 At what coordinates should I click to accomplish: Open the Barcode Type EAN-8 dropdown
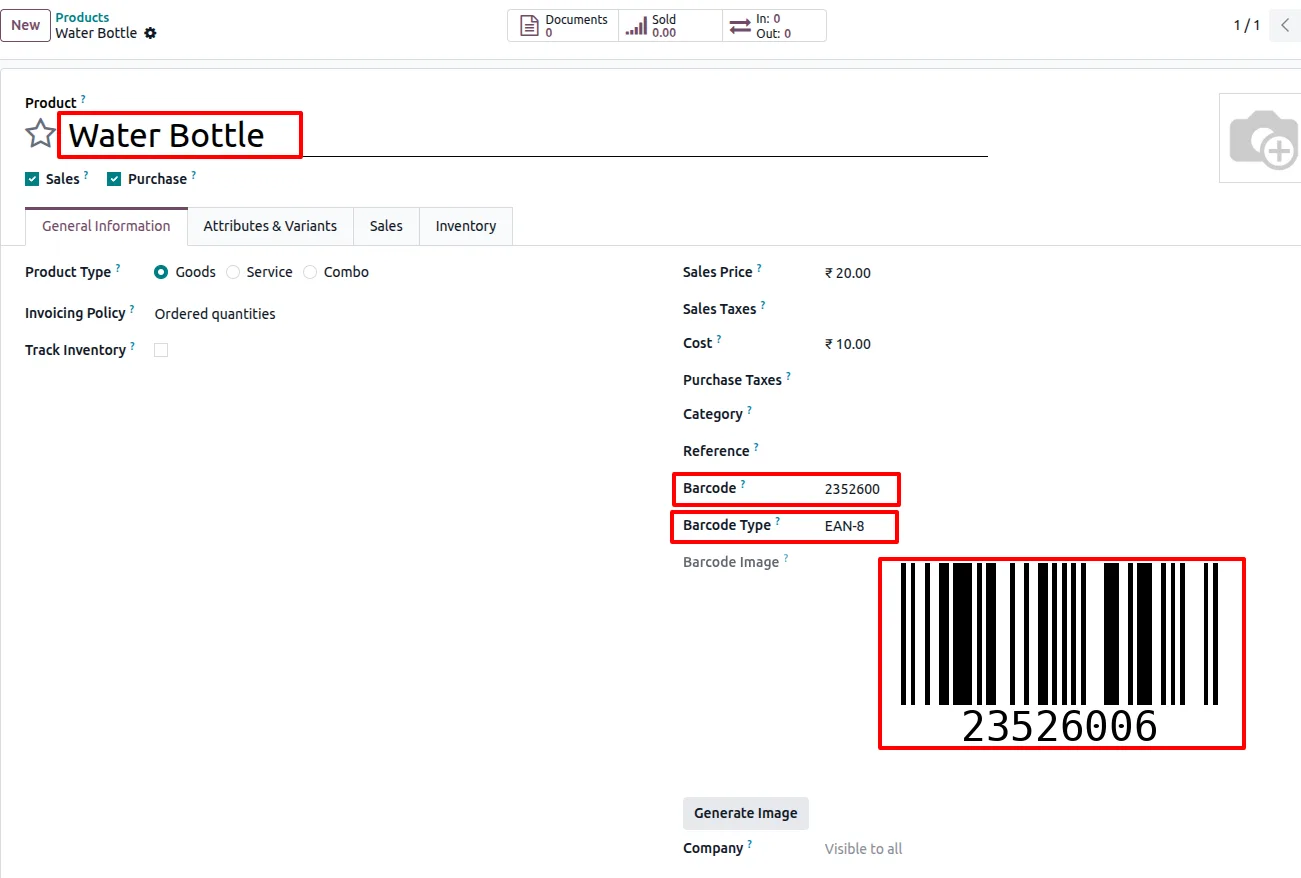(x=845, y=525)
